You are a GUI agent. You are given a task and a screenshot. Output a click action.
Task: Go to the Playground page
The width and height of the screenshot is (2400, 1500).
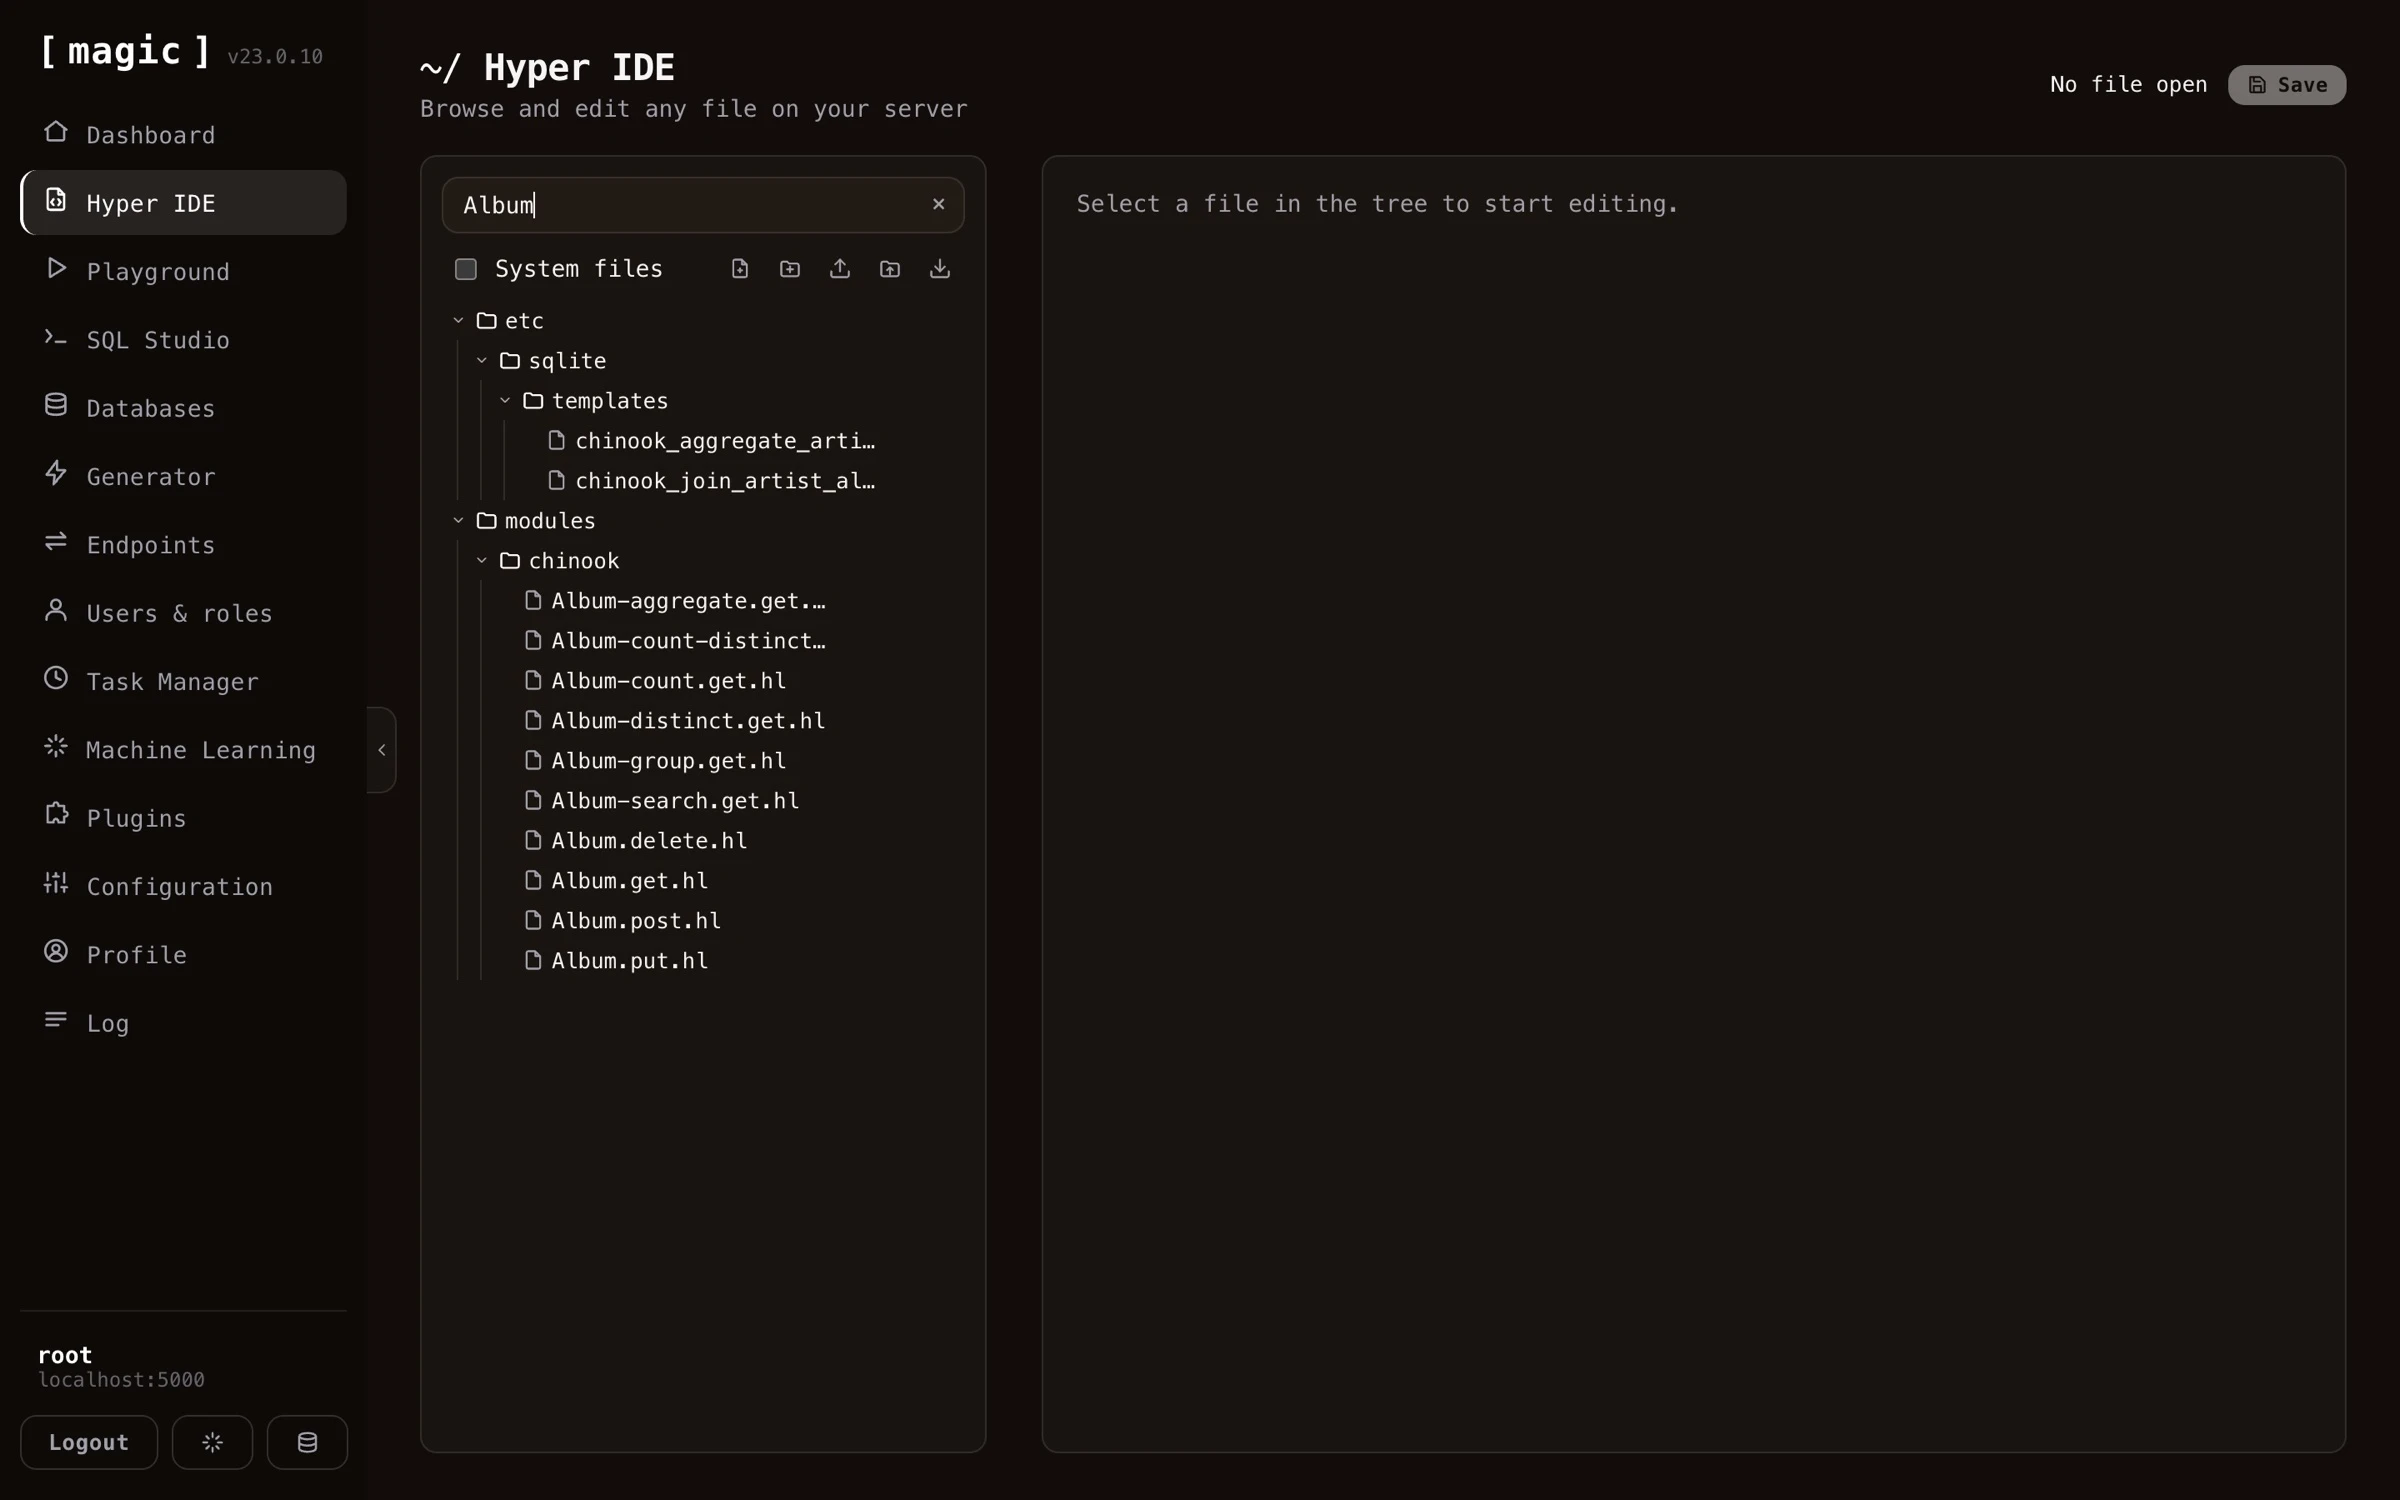pyautogui.click(x=184, y=272)
